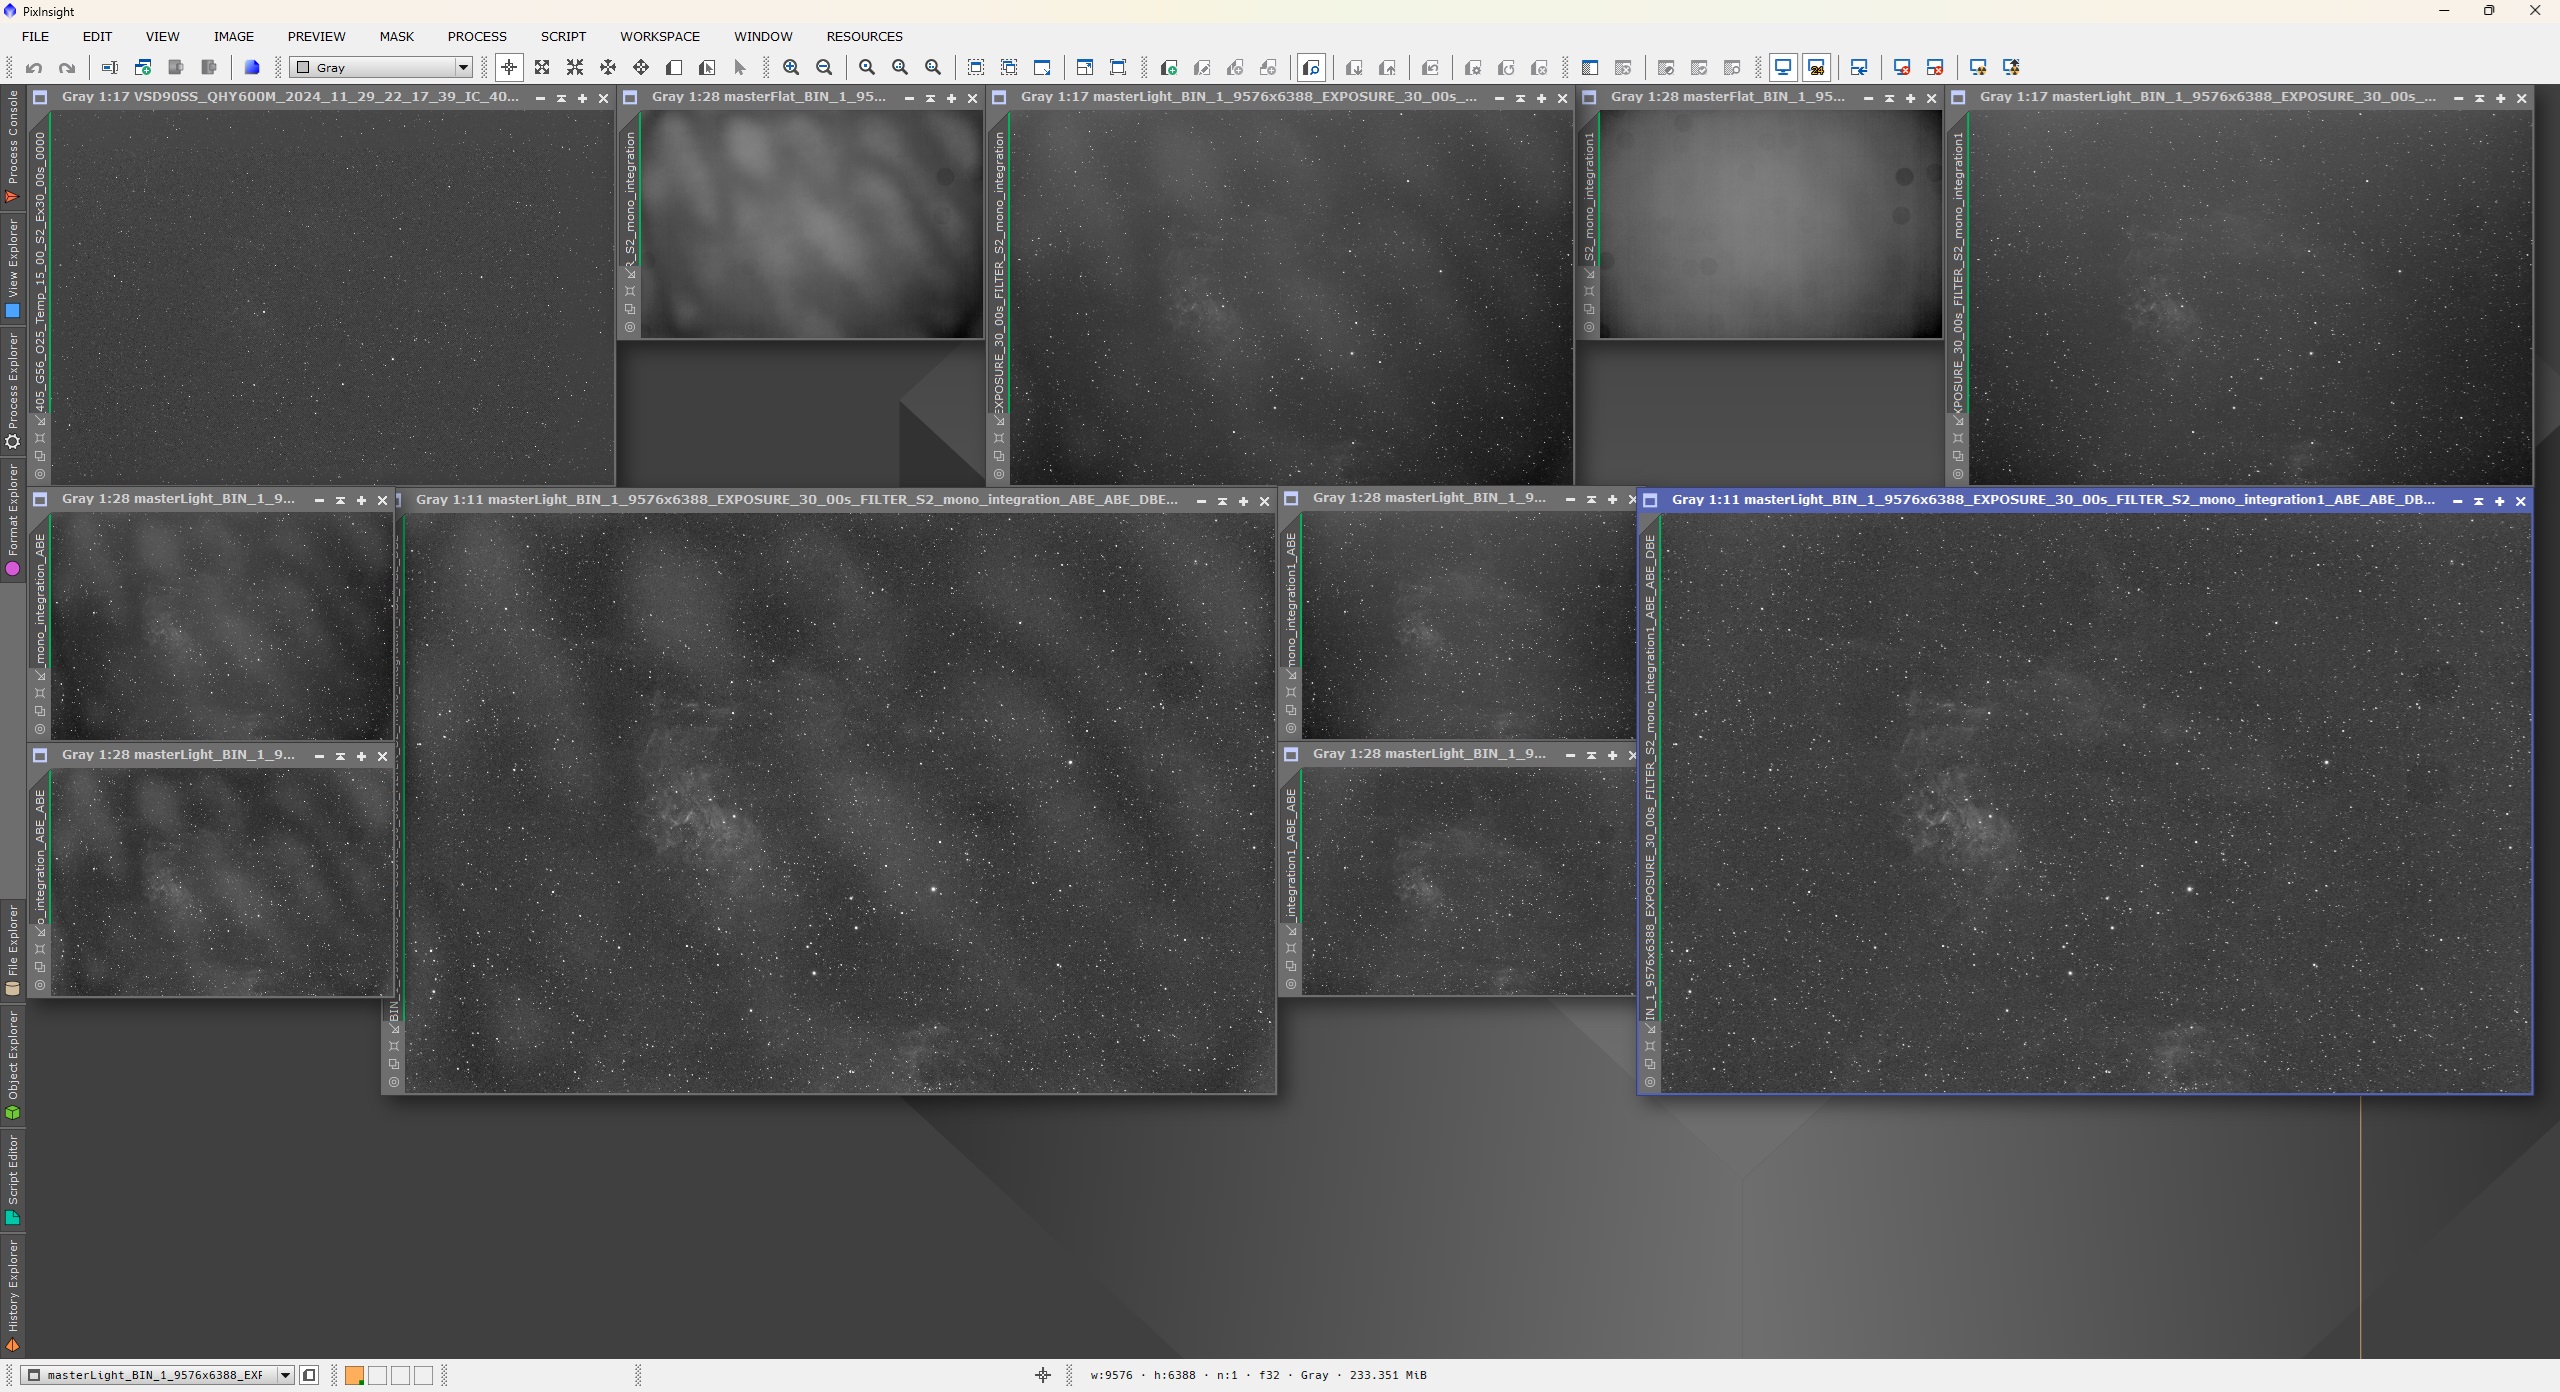Image resolution: width=2560 pixels, height=1392 pixels.
Task: Click the second magnifier zoom icon
Action: point(900,68)
